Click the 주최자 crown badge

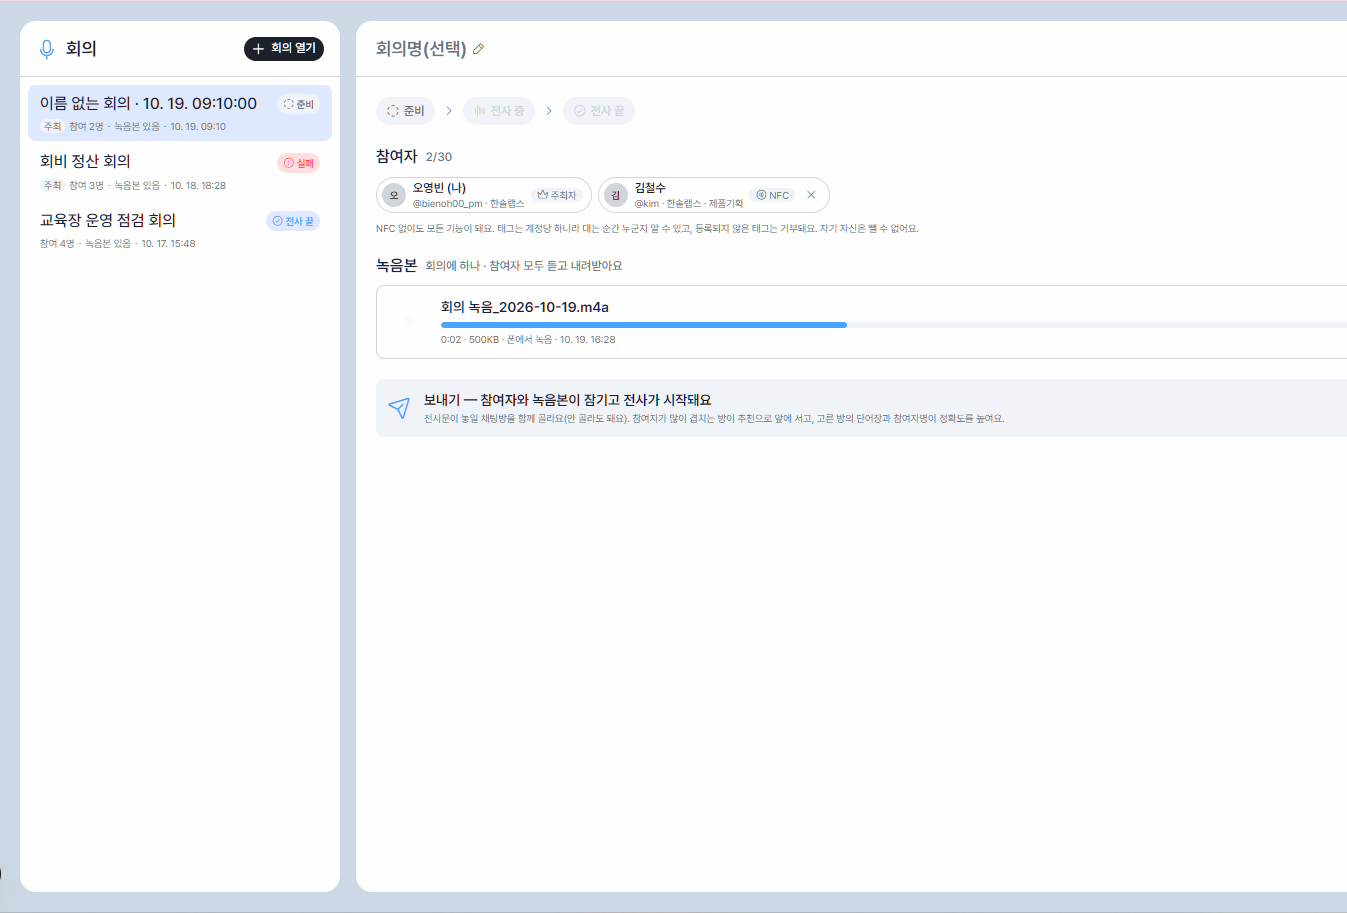pyautogui.click(x=557, y=195)
